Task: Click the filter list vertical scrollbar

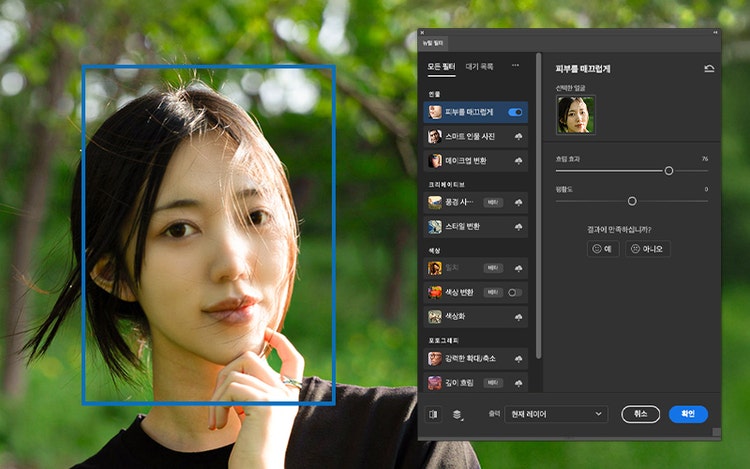Action: click(x=539, y=206)
